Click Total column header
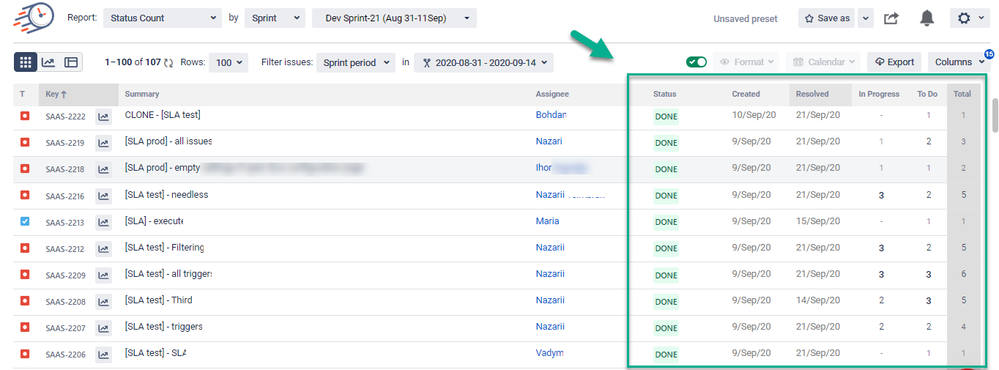The image size is (999, 370). [962, 94]
